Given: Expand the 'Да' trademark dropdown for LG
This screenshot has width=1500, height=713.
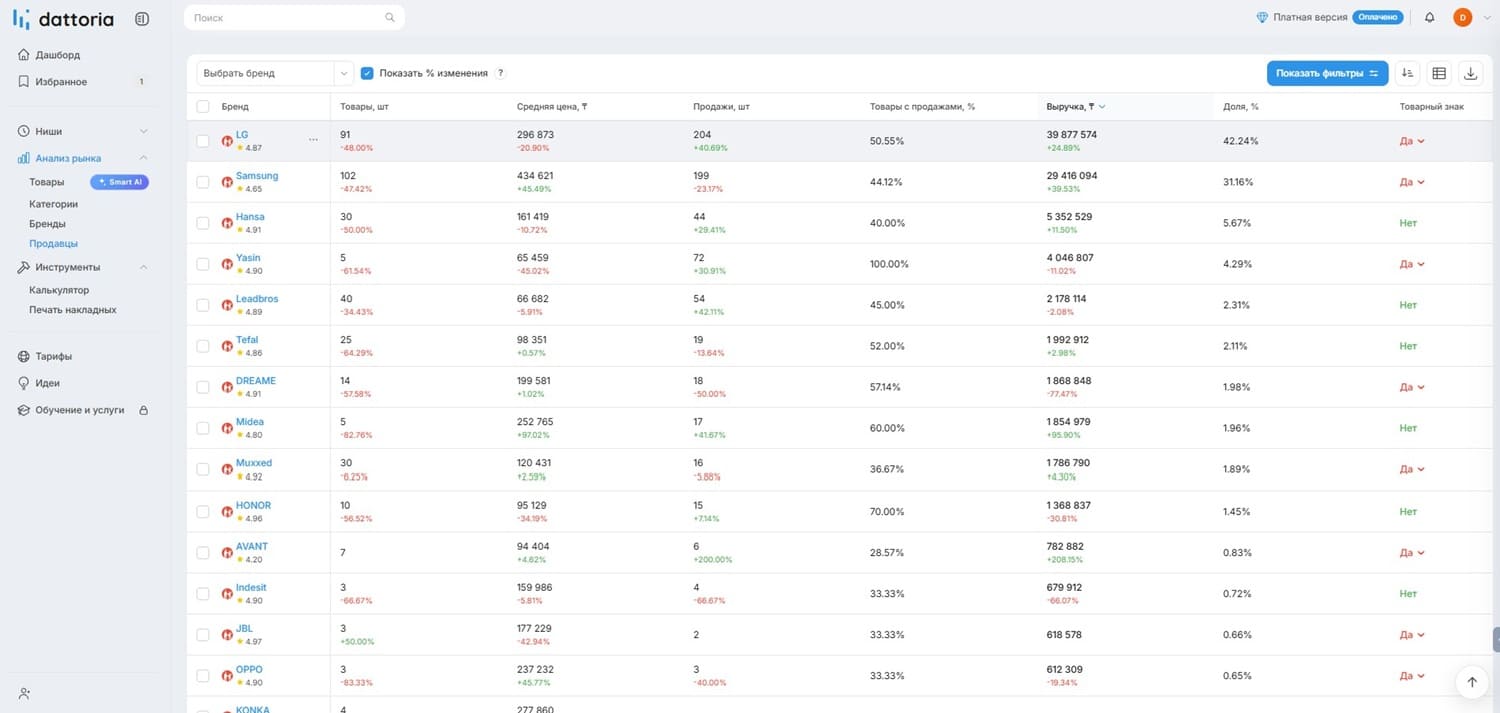Looking at the screenshot, I should coord(1412,141).
